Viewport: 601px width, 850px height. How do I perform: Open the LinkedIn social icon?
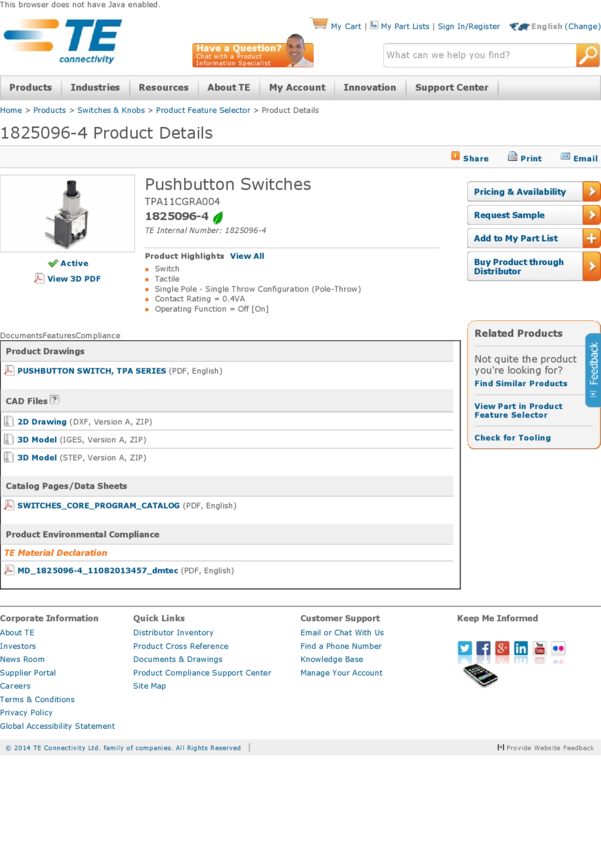point(521,648)
